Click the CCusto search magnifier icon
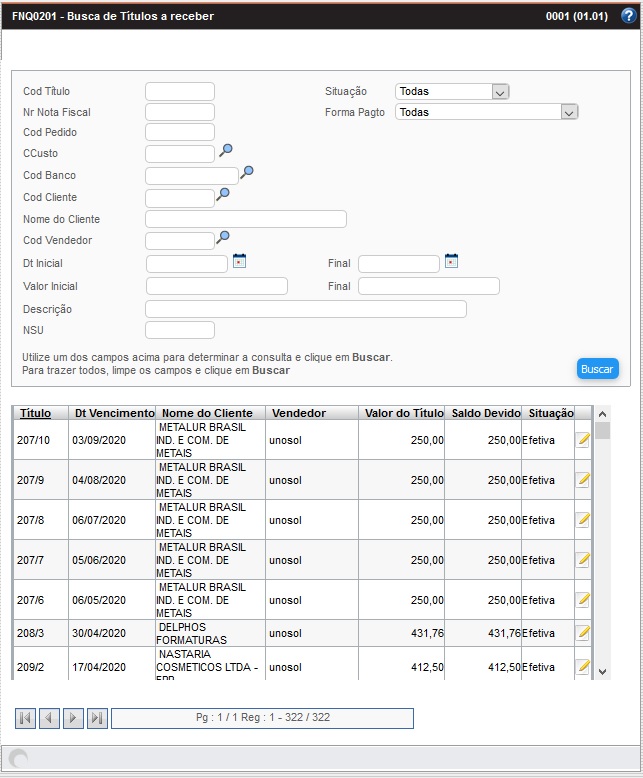Viewport: 643px width, 778px height. point(226,151)
